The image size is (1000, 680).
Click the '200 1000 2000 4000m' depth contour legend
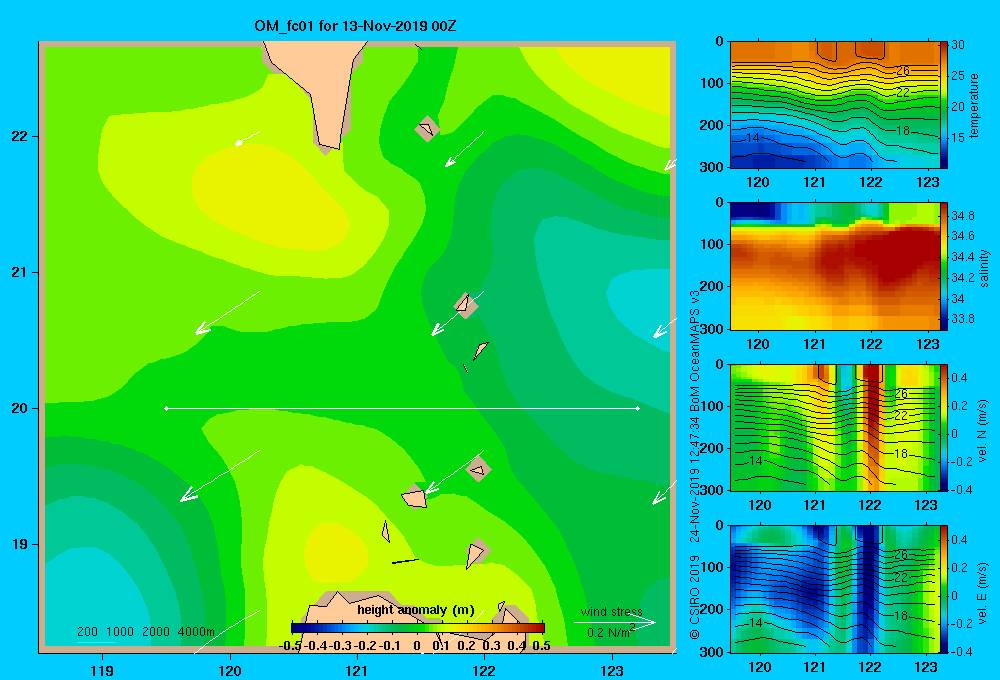146,632
